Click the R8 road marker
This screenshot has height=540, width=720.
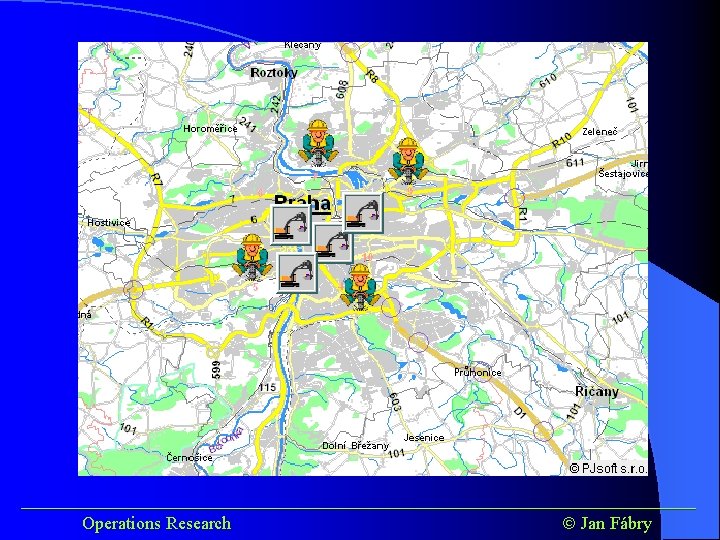pyautogui.click(x=372, y=76)
